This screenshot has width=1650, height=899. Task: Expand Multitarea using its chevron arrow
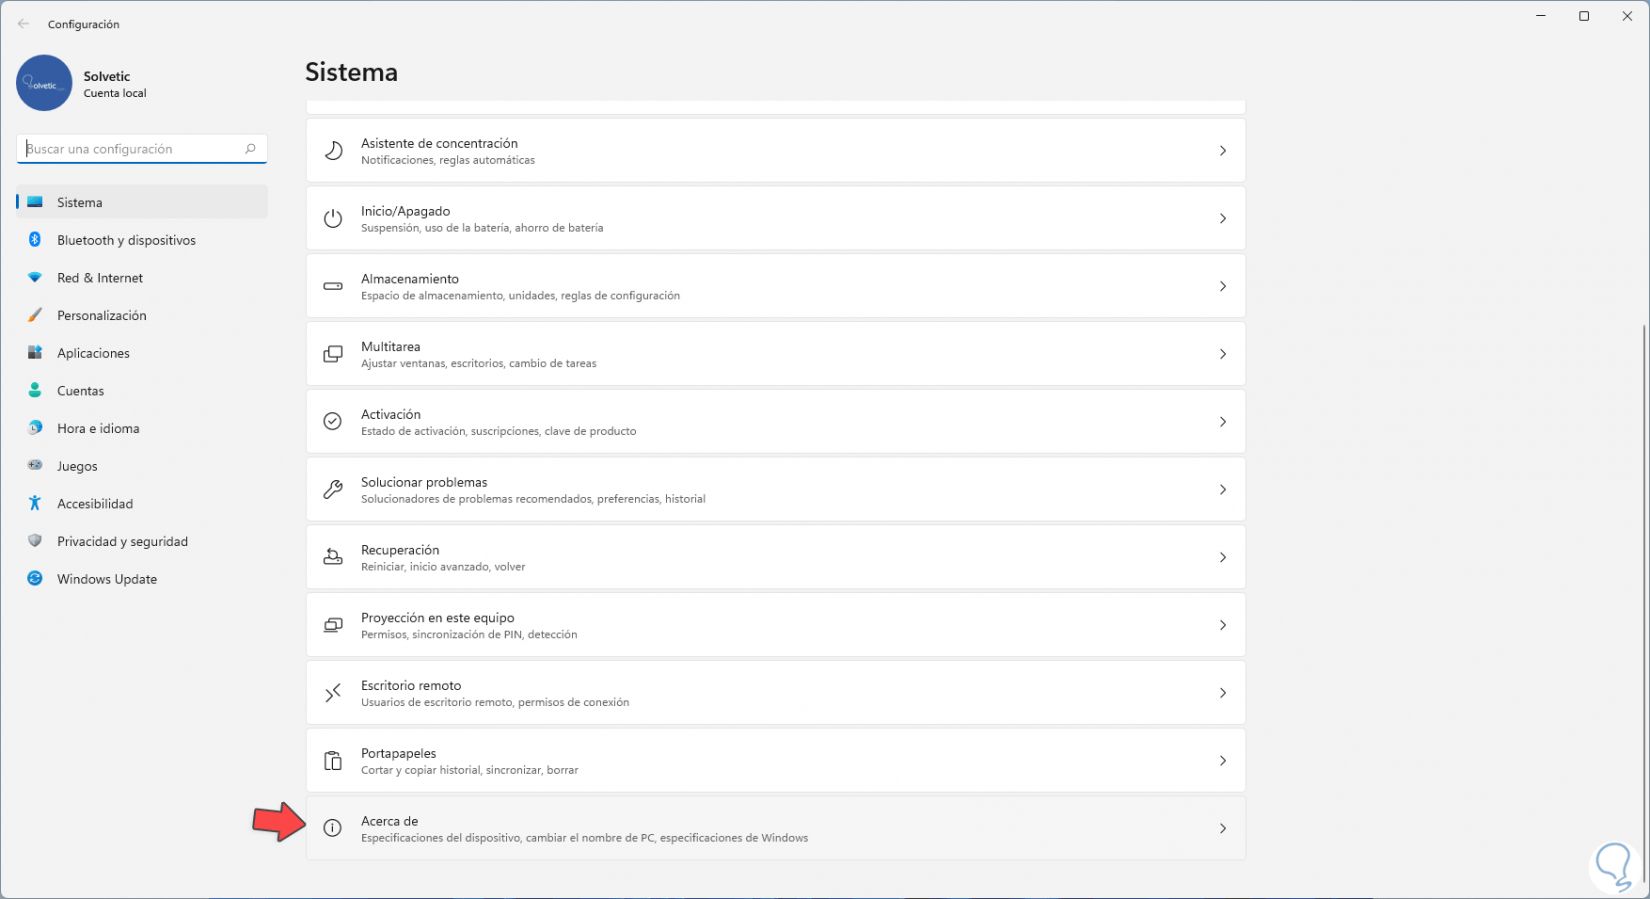click(1222, 354)
